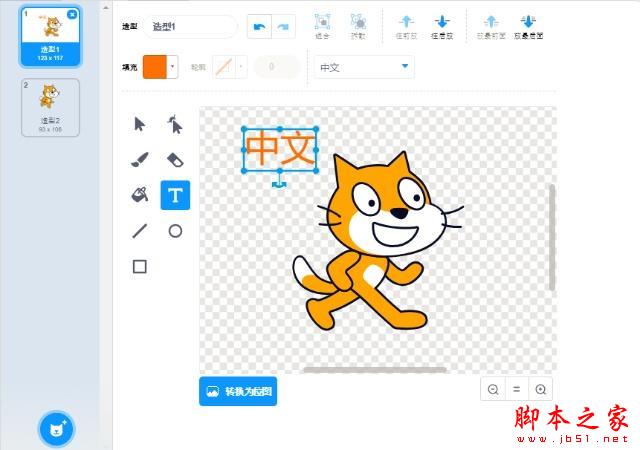
Task: Click the costume list scroll-up arrow
Action: tap(106, 7)
